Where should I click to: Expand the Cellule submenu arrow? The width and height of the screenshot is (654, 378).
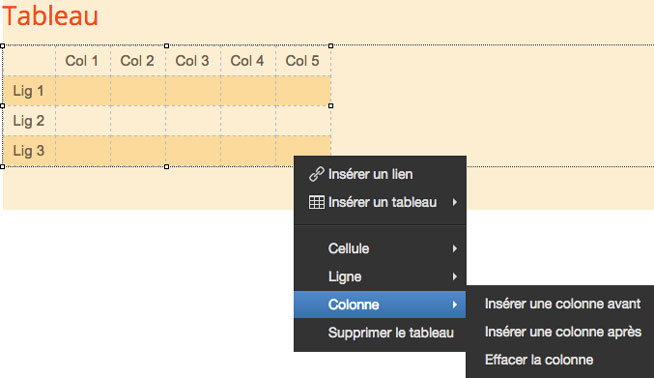tap(455, 249)
